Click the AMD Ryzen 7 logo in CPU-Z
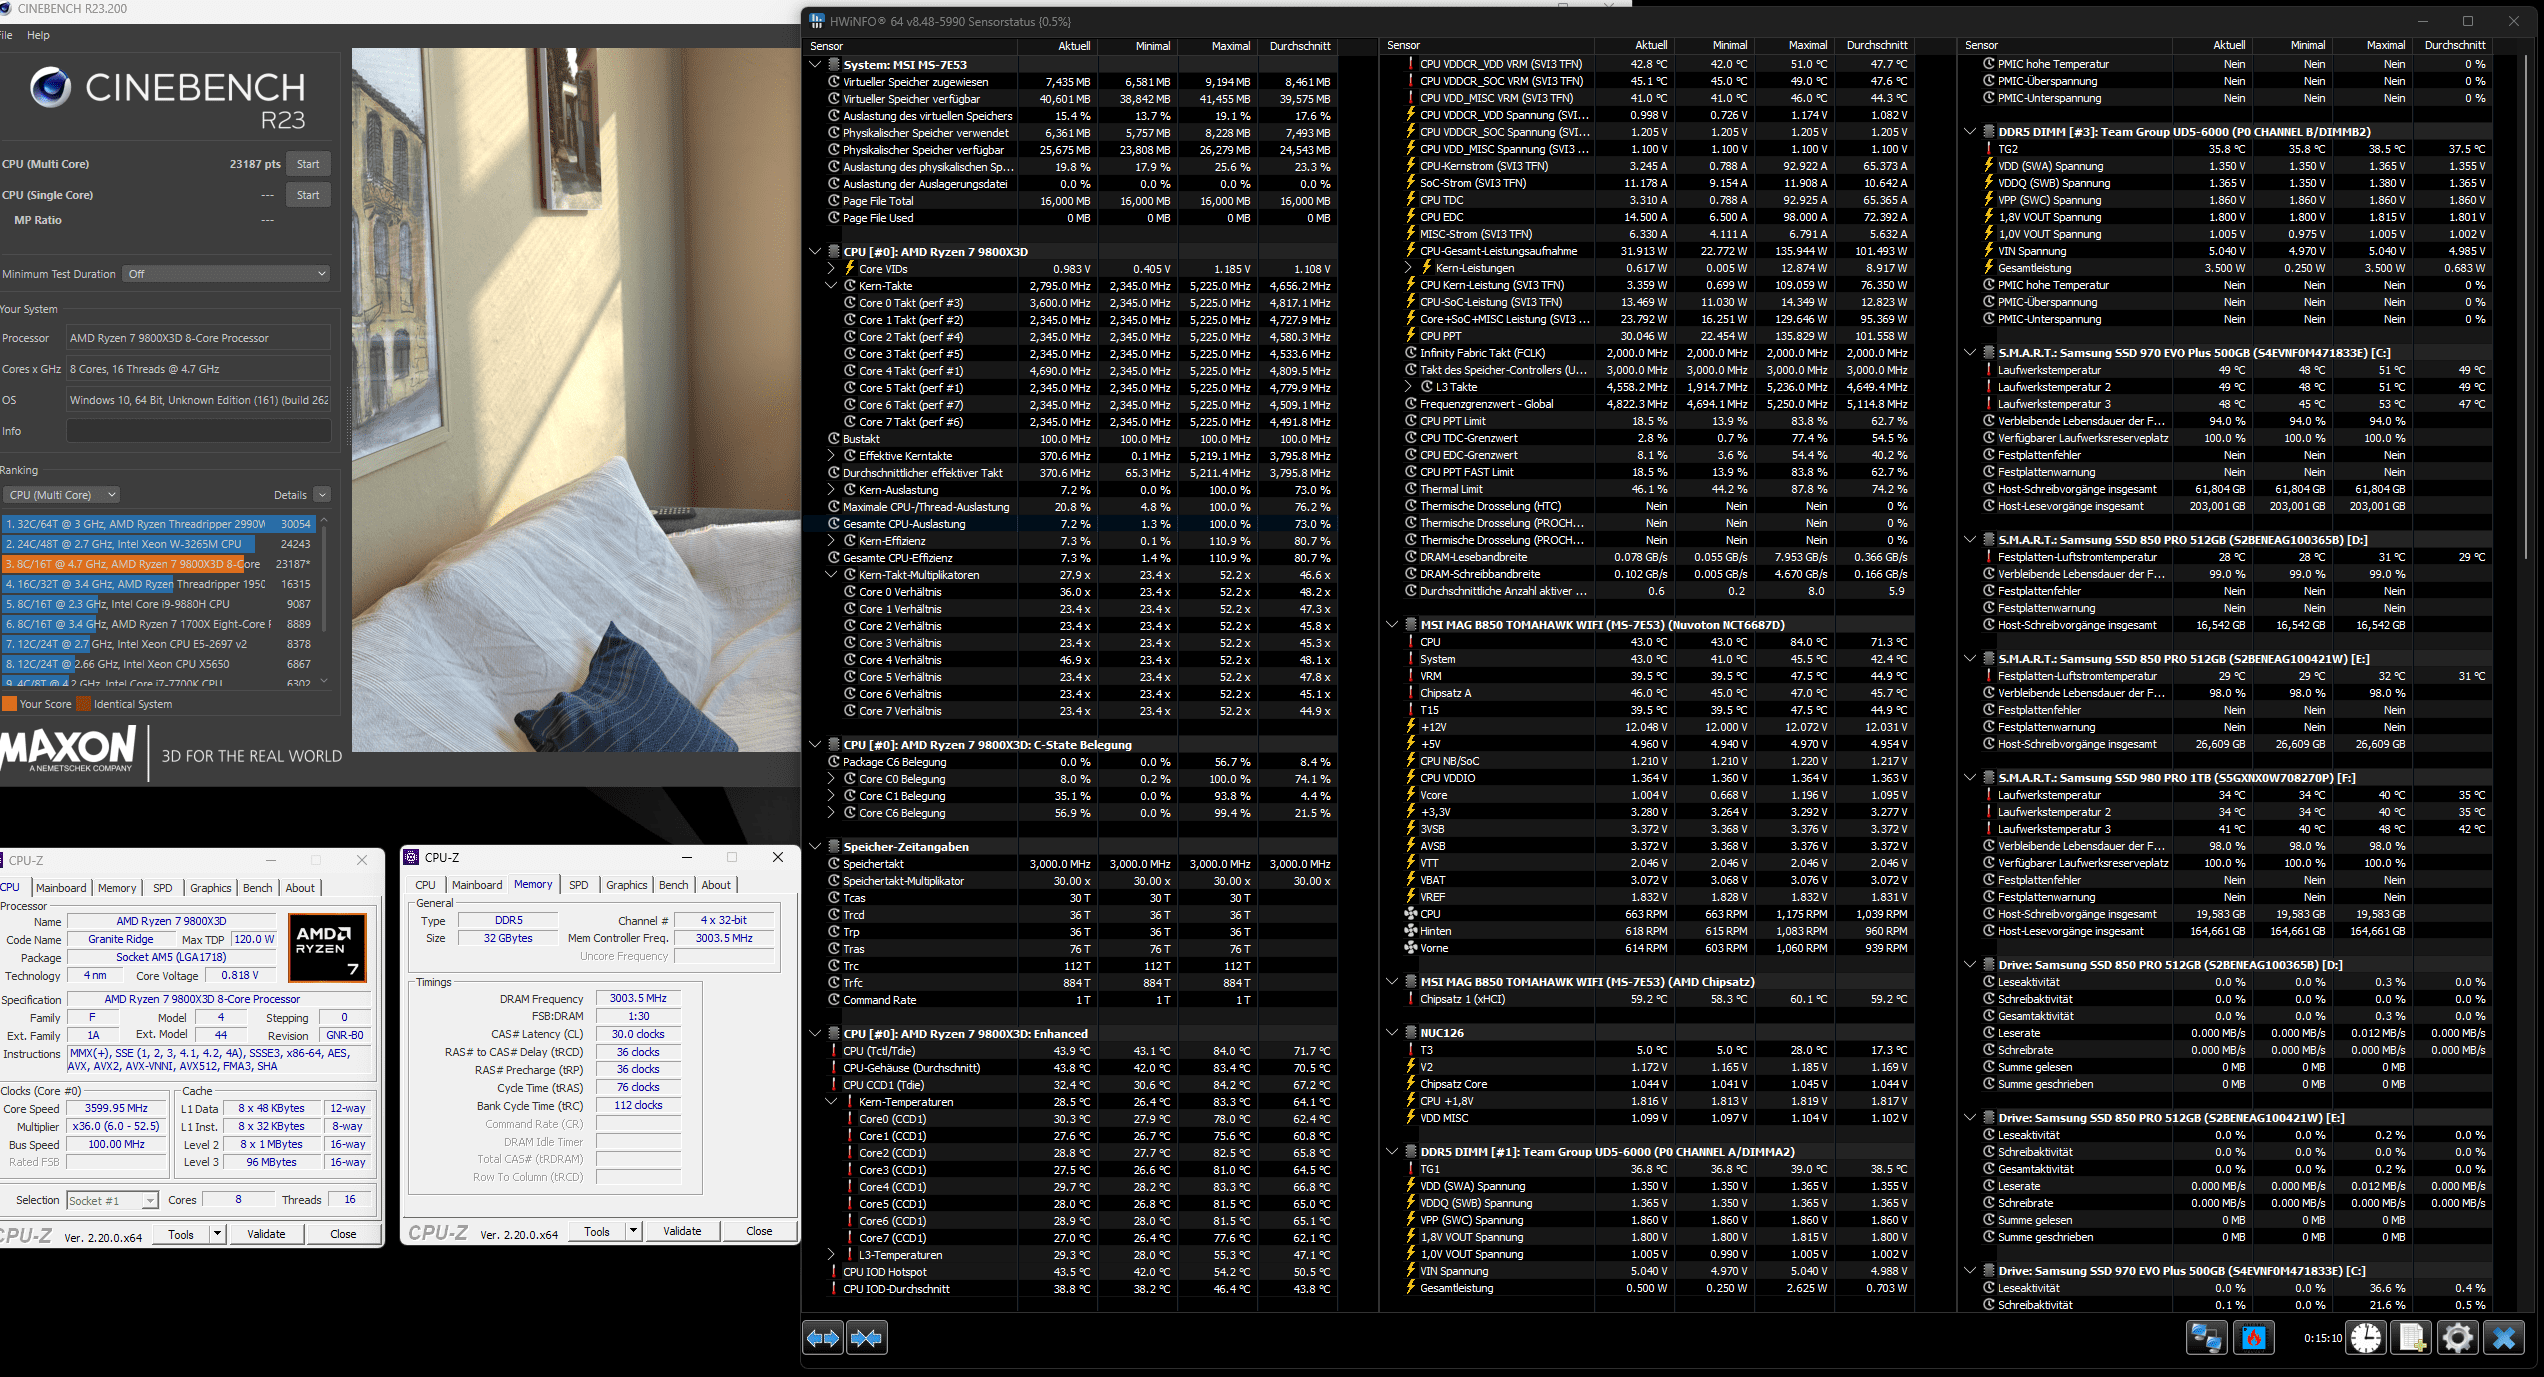2544x1377 pixels. pos(327,947)
